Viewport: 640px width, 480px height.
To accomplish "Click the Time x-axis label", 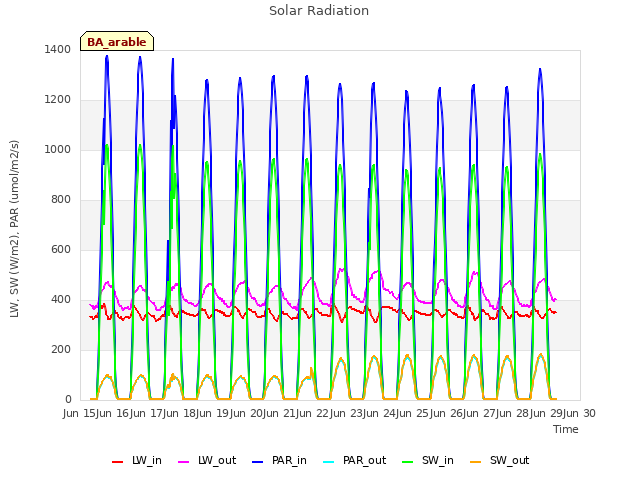I will [x=566, y=429].
